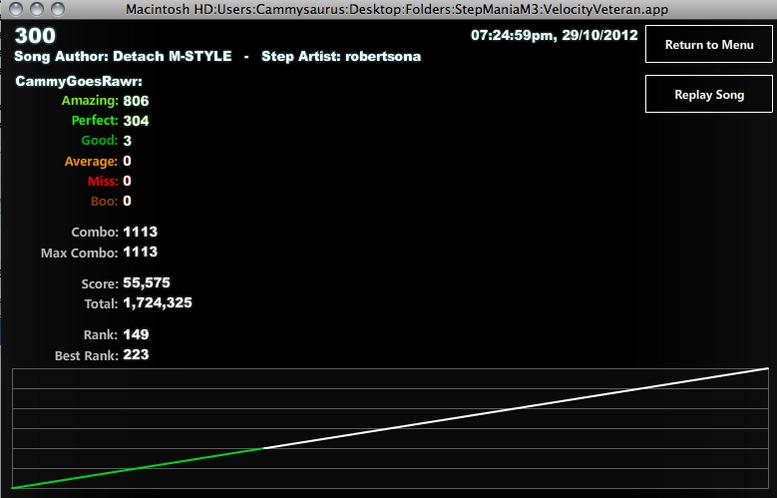Click the Score value 55,575
The image size is (777, 498).
click(x=147, y=283)
